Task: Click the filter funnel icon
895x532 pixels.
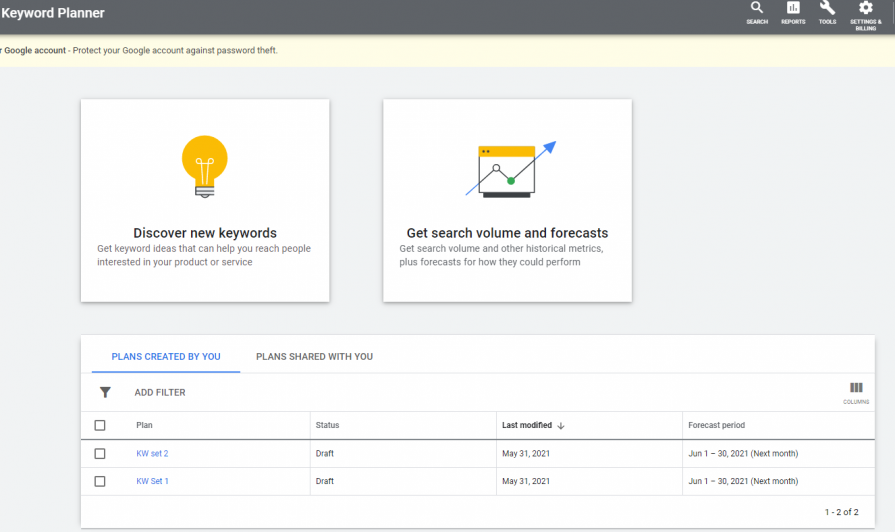Action: 105,392
